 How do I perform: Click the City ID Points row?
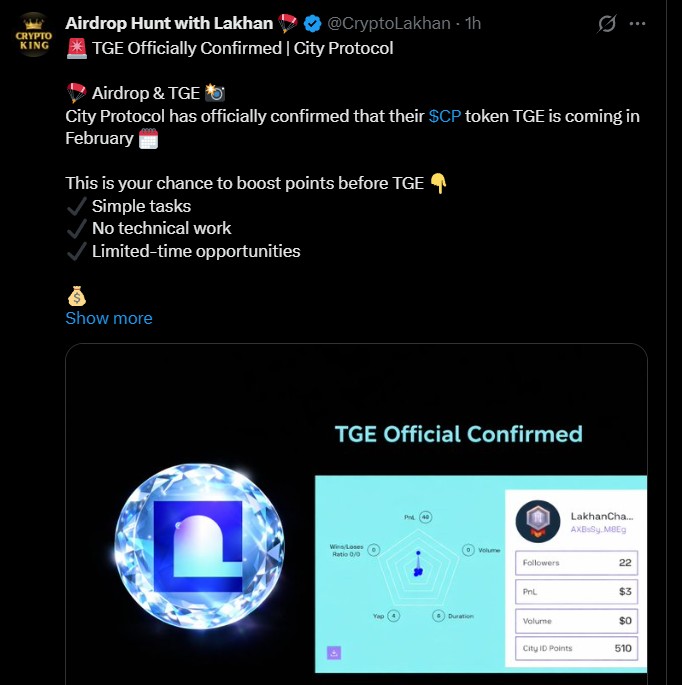pyautogui.click(x=577, y=649)
